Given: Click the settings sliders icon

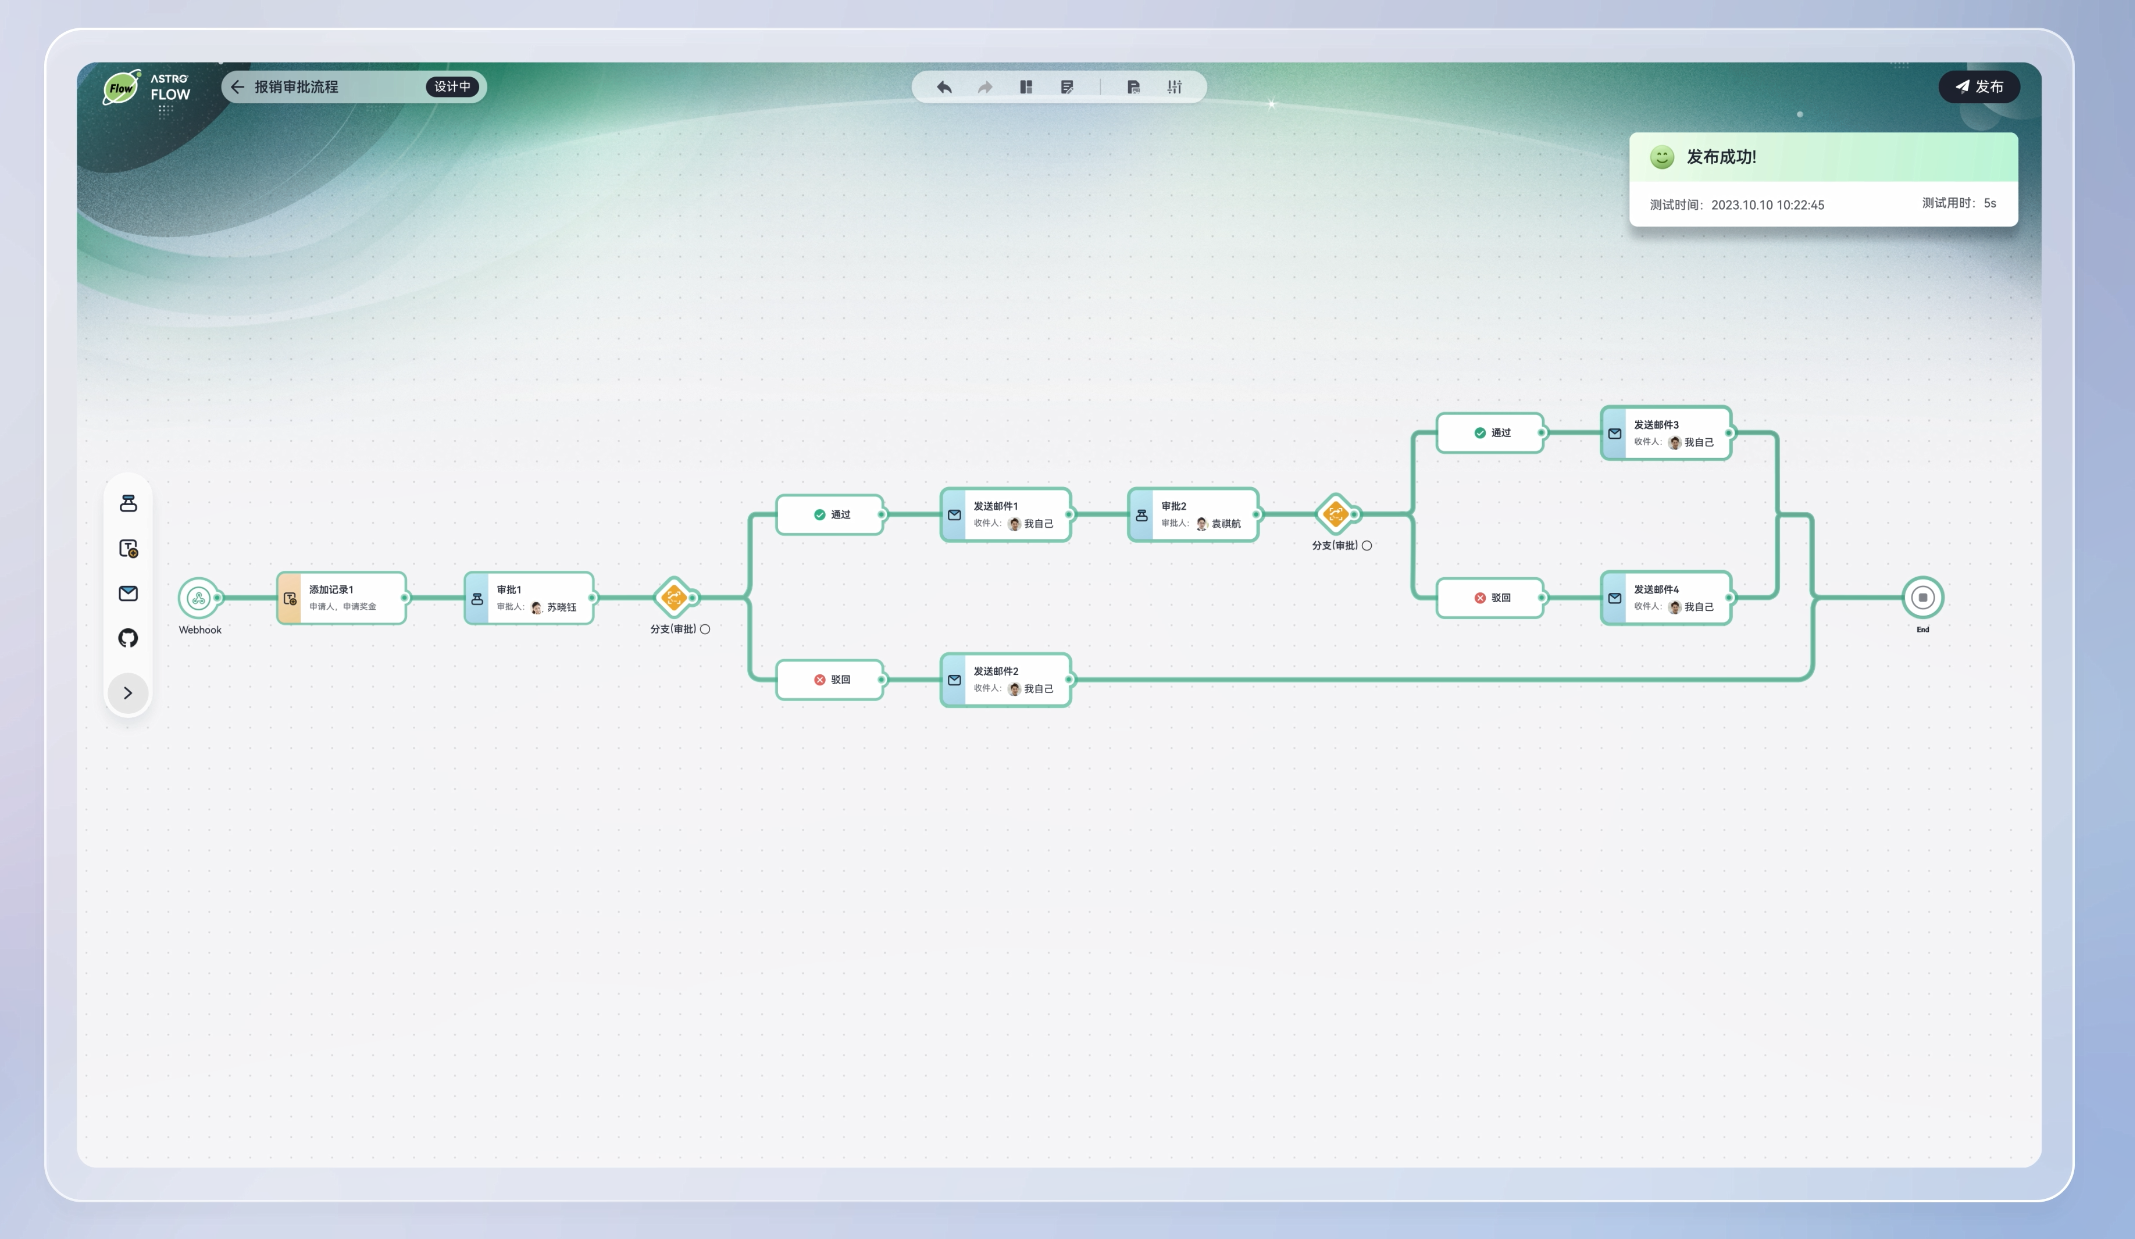Looking at the screenshot, I should click(x=1175, y=87).
